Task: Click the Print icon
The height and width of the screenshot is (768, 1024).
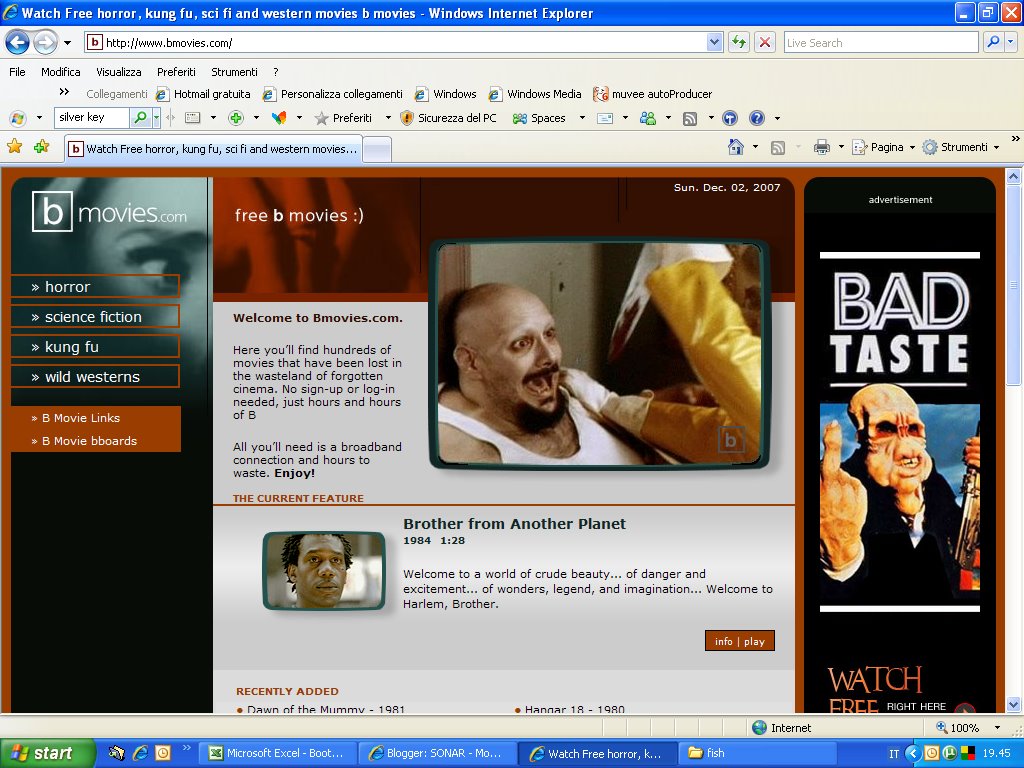Action: [822, 147]
